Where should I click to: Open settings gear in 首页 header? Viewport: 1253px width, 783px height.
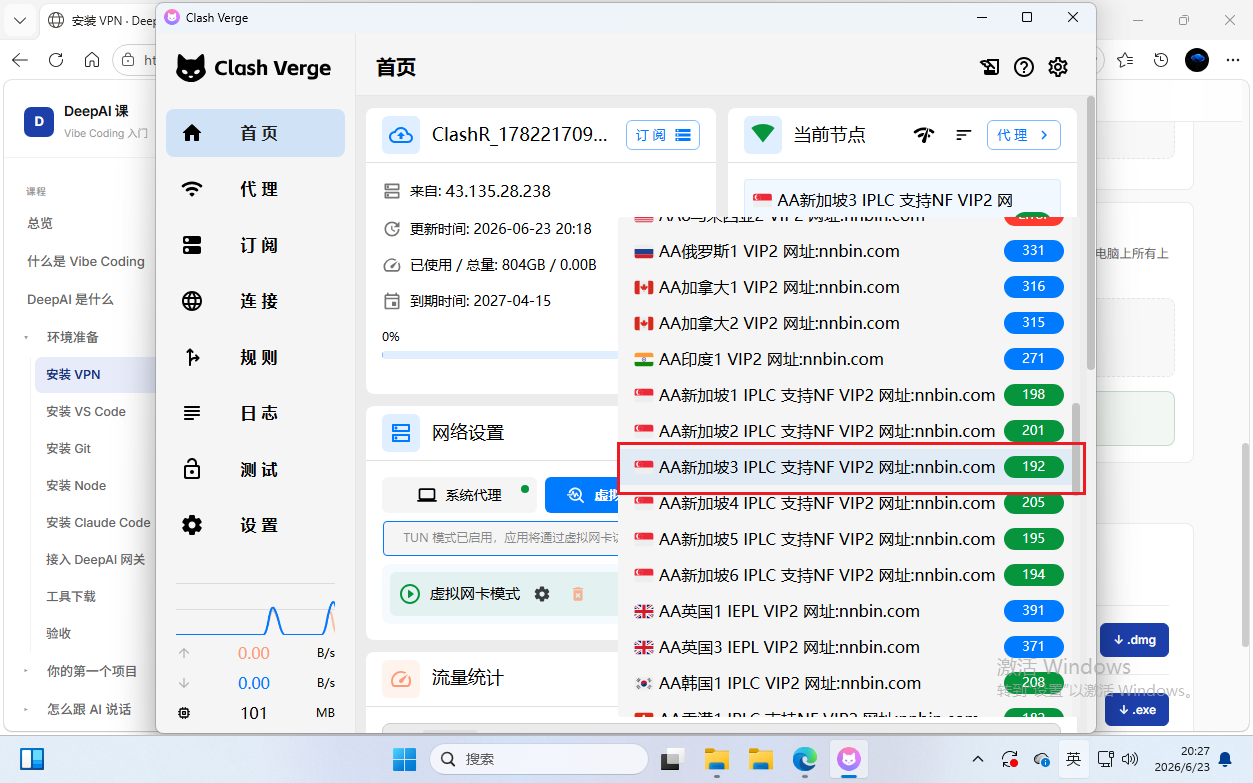[x=1058, y=67]
